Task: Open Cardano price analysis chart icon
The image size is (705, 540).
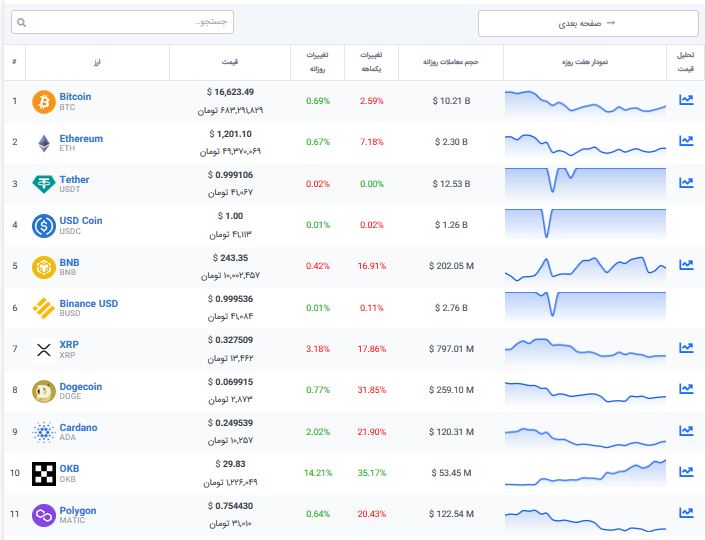Action: (686, 431)
